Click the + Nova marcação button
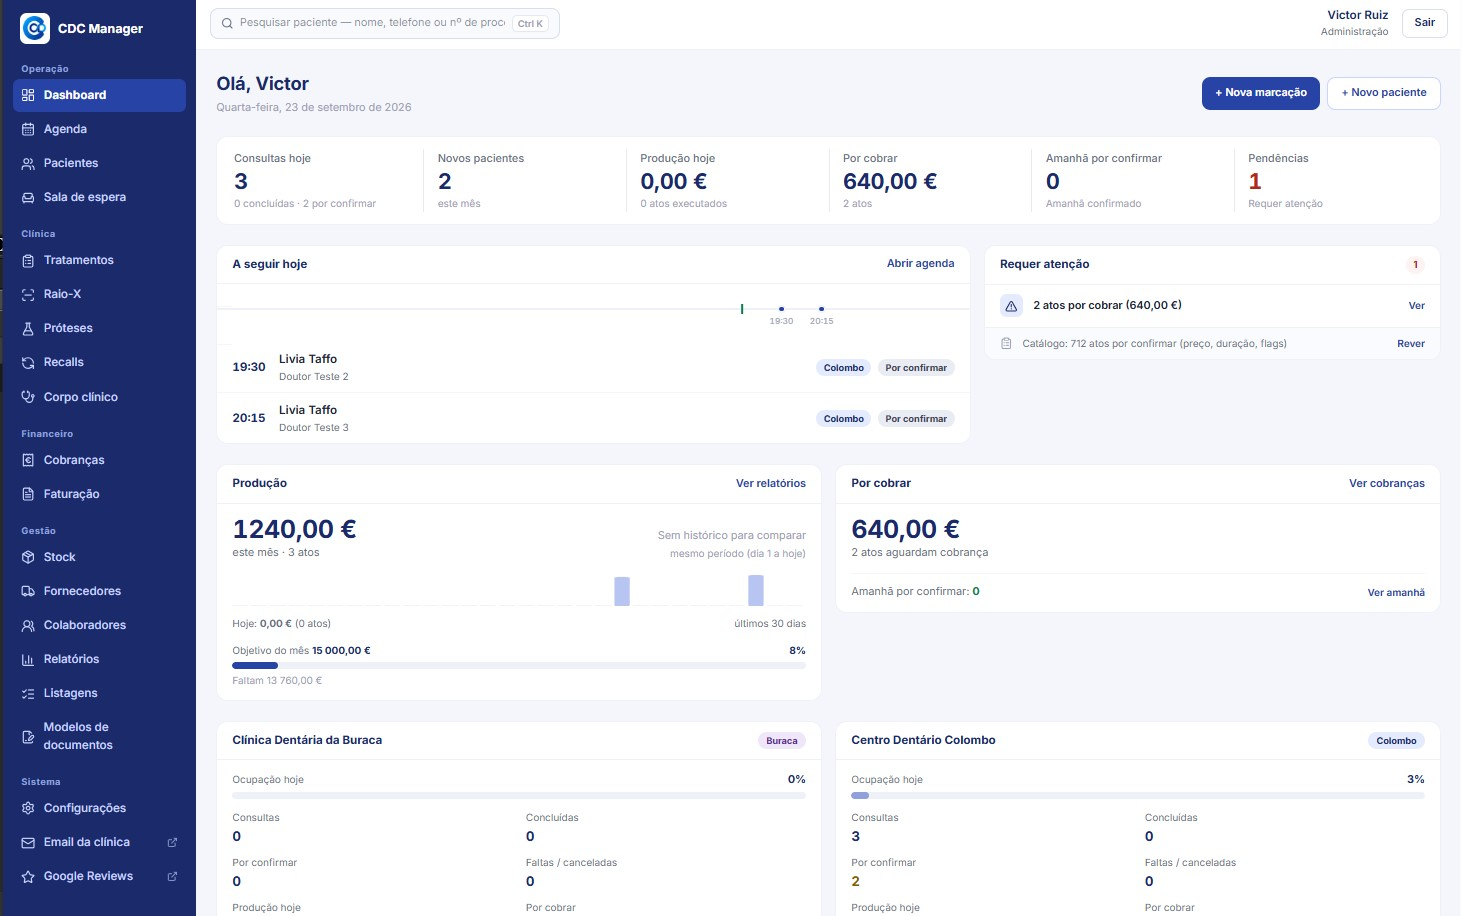 click(1261, 93)
